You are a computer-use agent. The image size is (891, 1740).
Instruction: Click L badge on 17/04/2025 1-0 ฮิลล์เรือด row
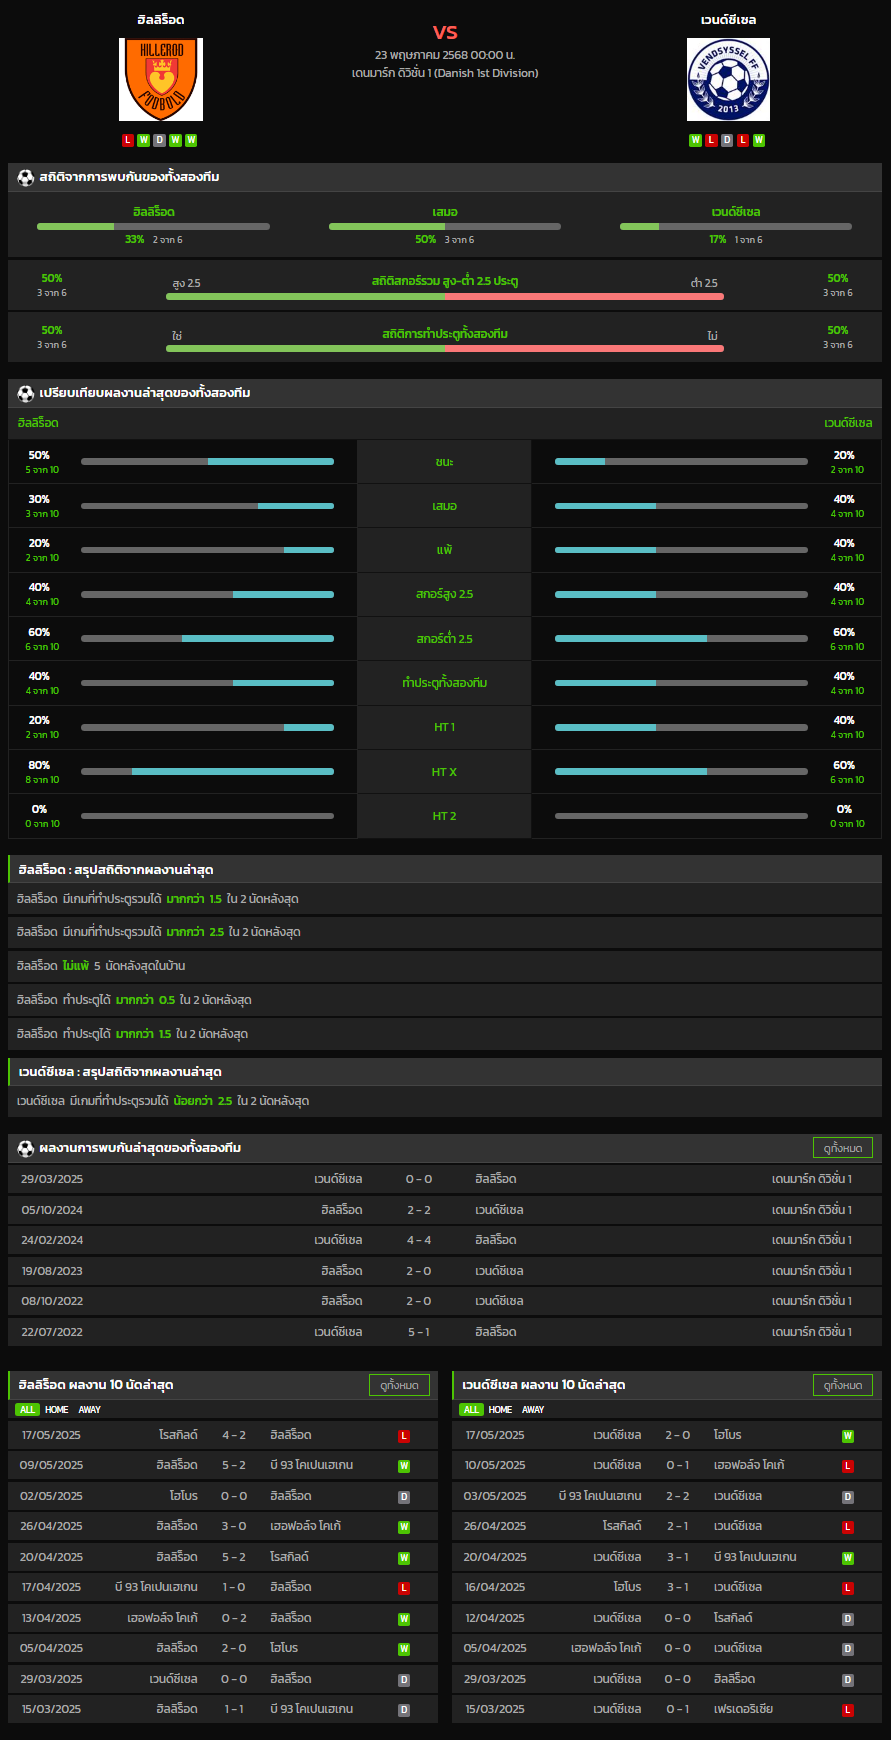tap(404, 1588)
